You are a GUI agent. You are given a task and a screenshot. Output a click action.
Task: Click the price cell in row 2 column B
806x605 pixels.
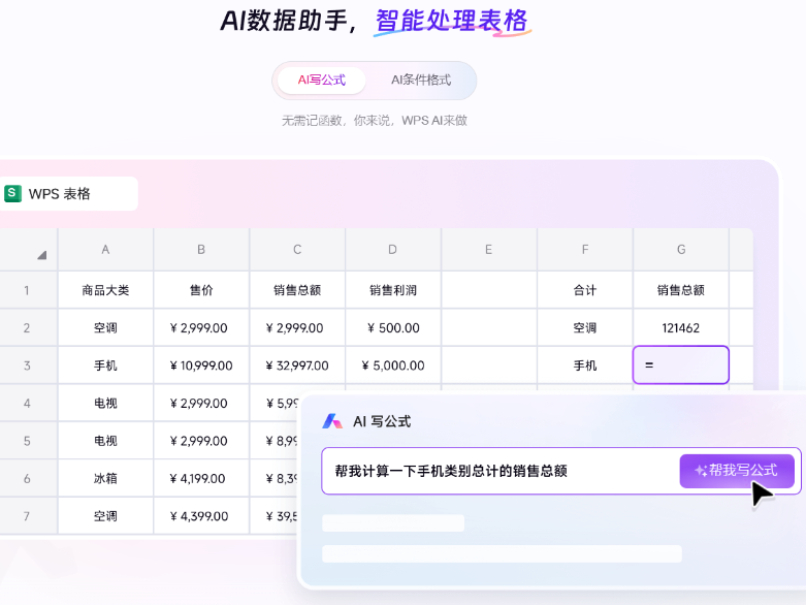tap(202, 328)
